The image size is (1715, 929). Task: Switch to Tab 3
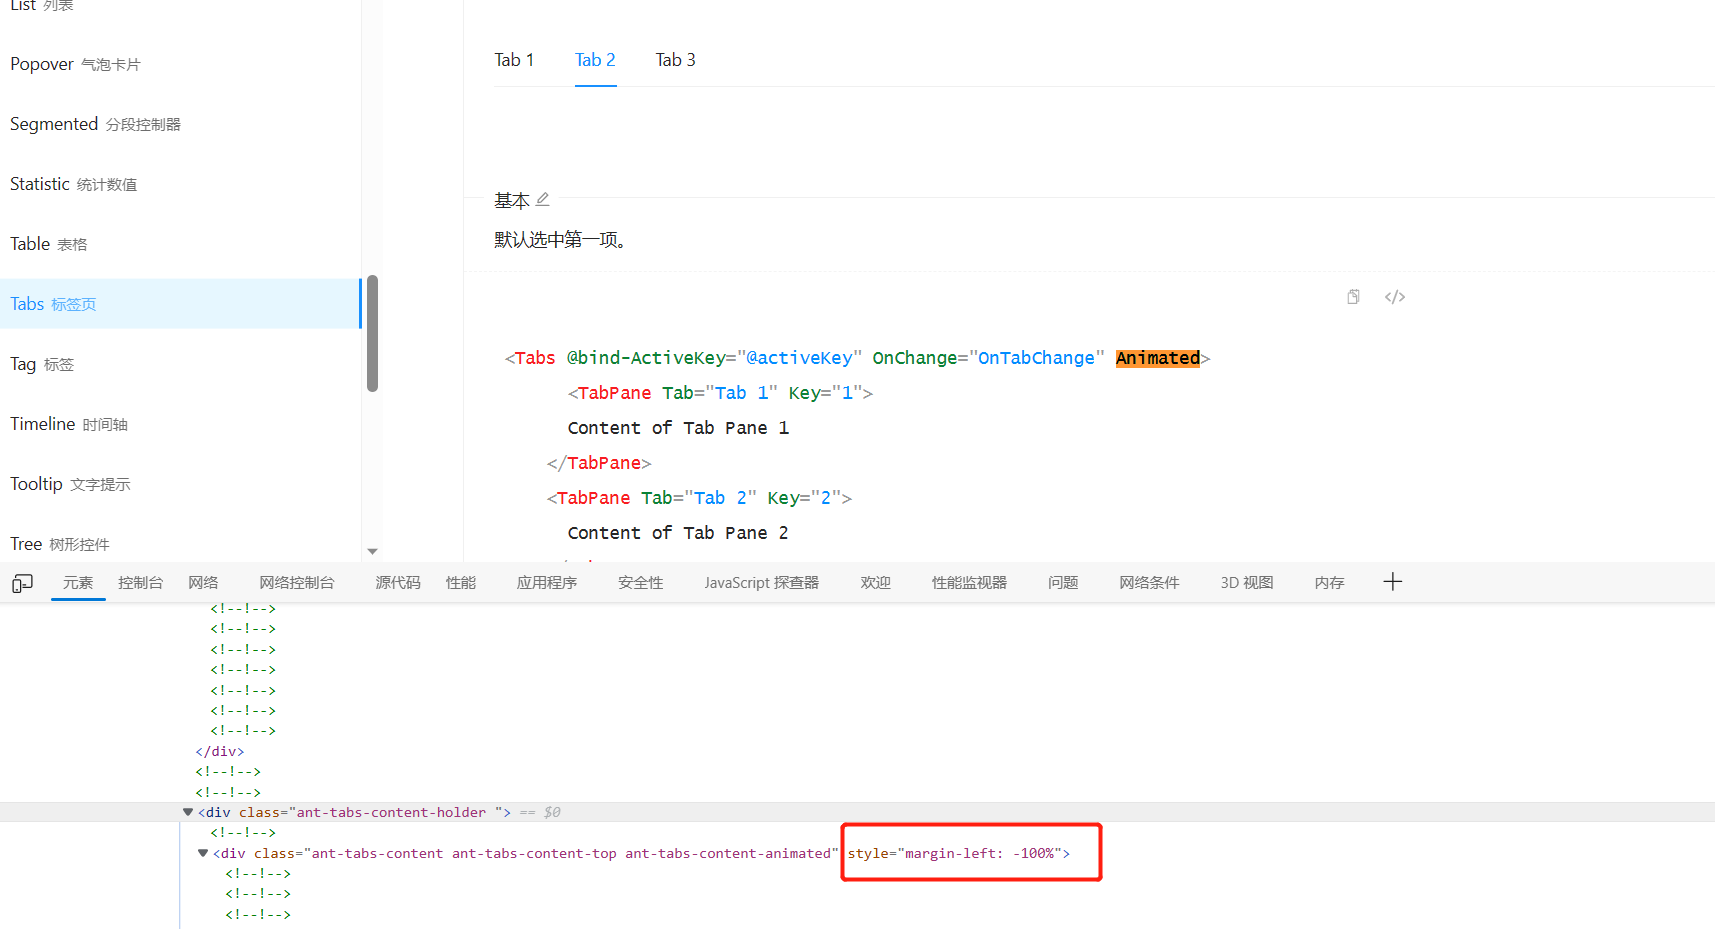[675, 59]
